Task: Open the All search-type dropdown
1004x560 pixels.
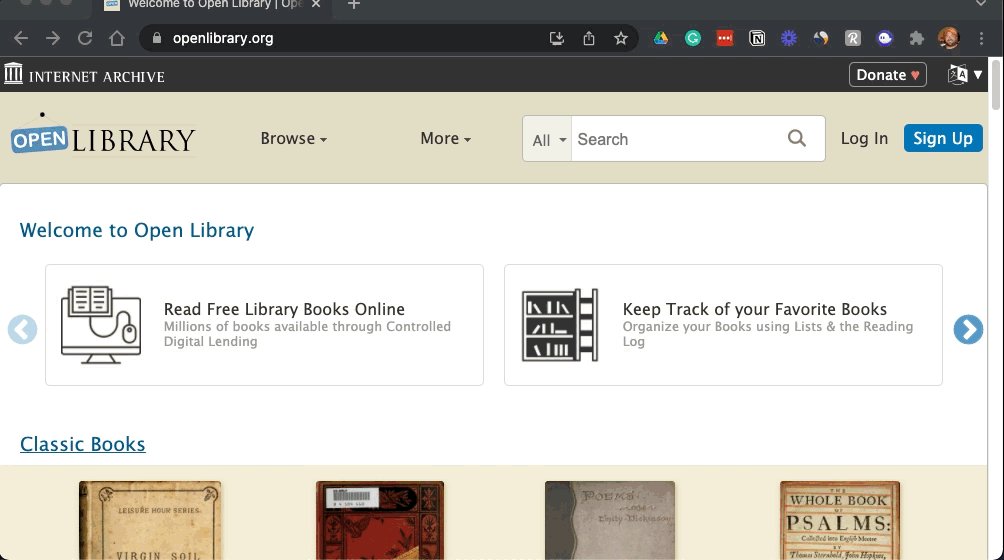Action: [x=549, y=140]
